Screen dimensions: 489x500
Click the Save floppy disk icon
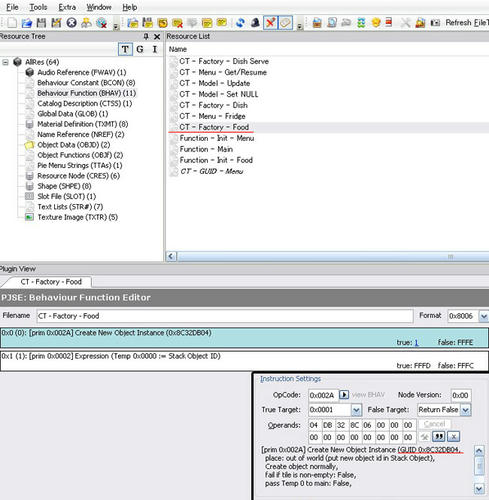pos(41,23)
